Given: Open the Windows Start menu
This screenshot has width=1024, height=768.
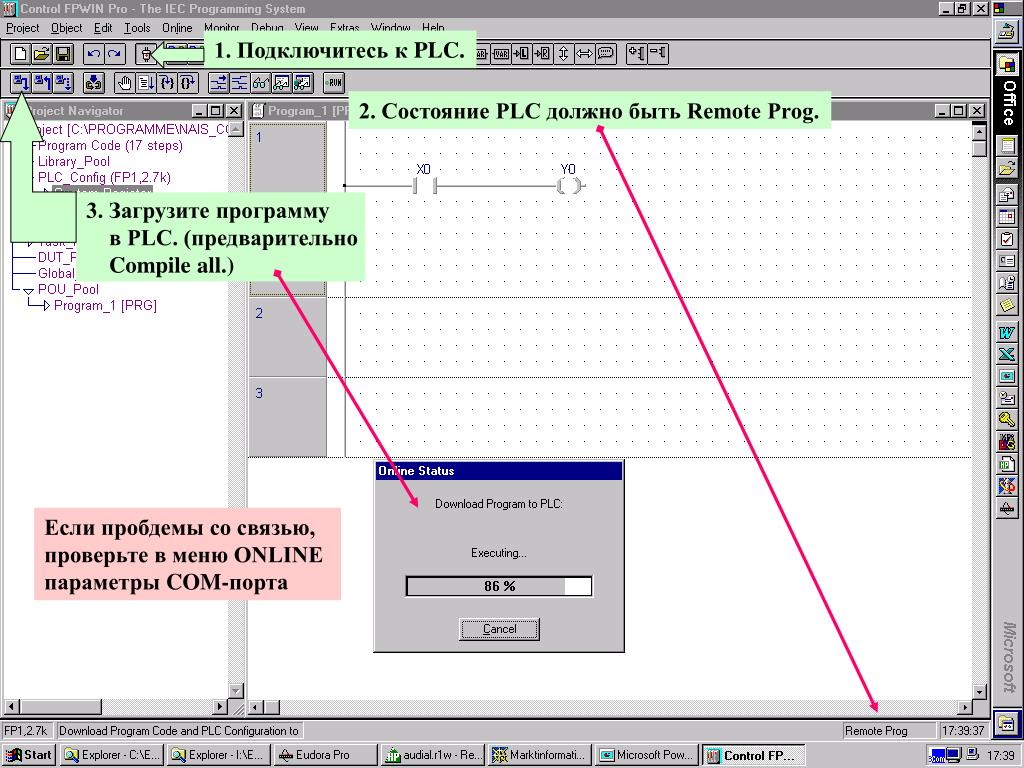Looking at the screenshot, I should (x=28, y=755).
